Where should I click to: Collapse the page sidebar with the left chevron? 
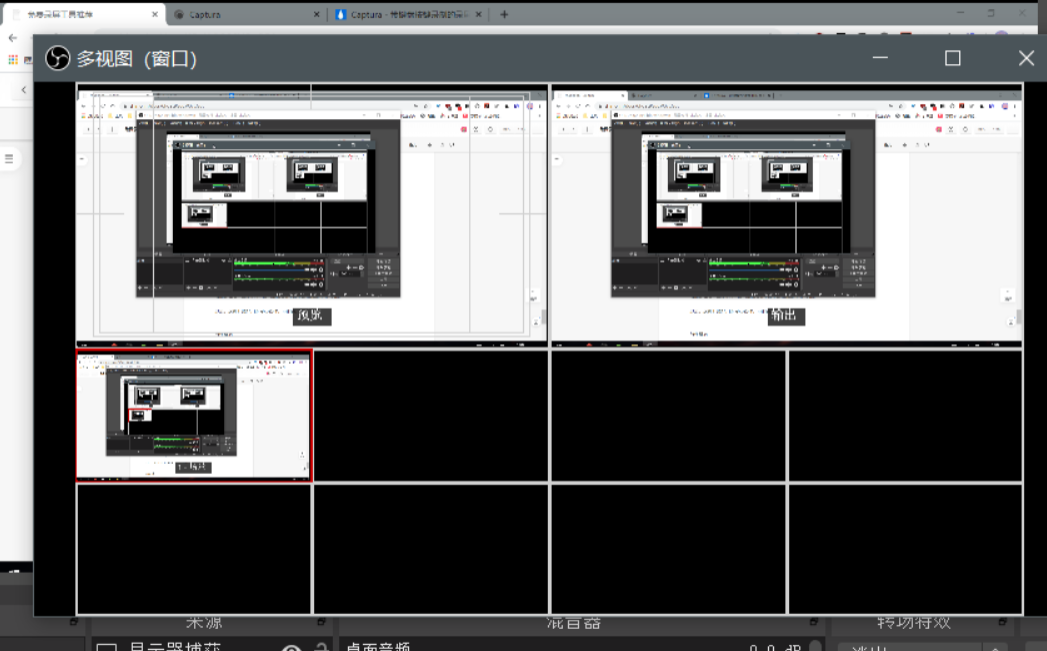pos(24,90)
